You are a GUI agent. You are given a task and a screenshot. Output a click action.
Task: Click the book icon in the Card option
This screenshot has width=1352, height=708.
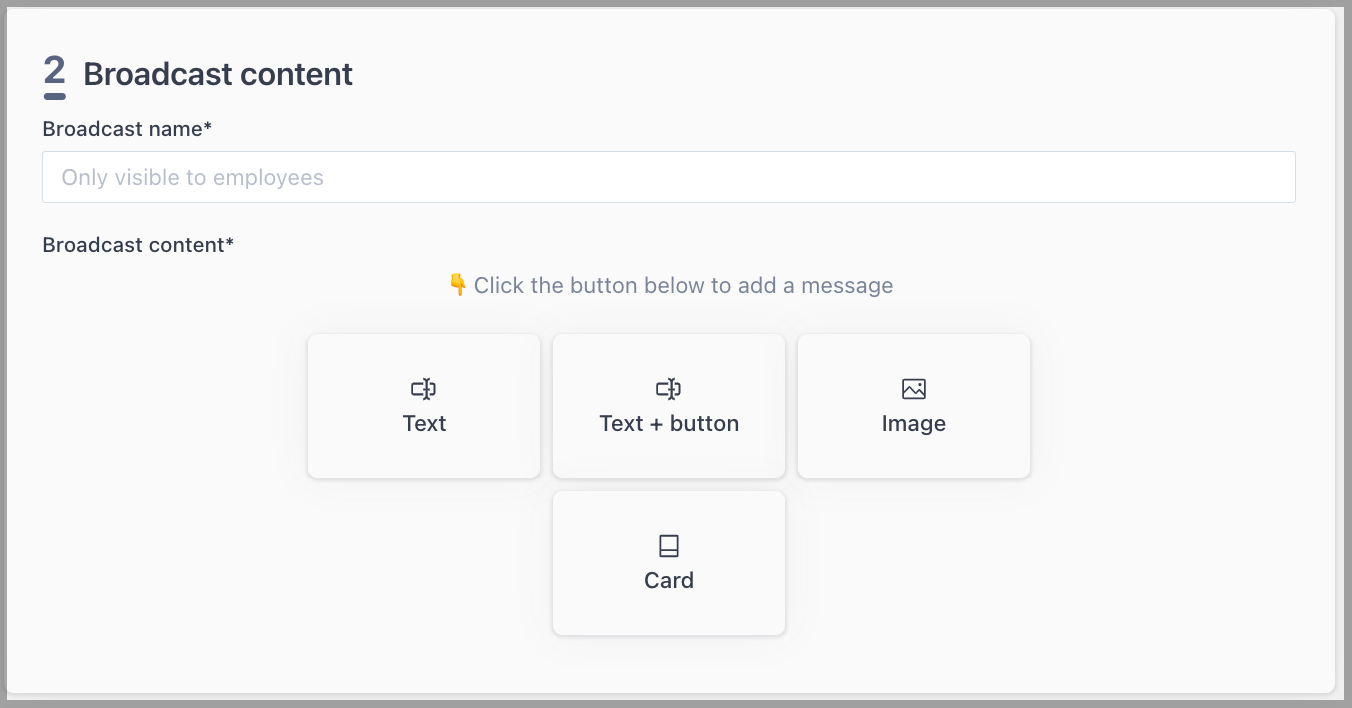[669, 546]
